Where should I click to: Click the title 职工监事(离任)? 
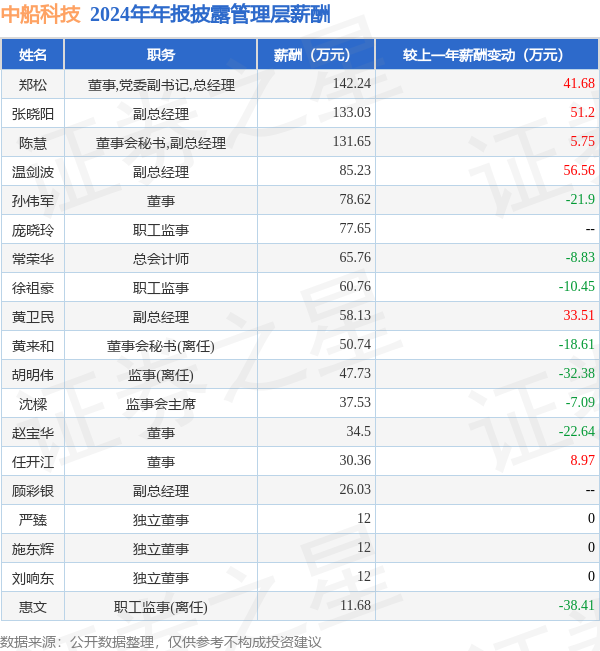coord(161,607)
